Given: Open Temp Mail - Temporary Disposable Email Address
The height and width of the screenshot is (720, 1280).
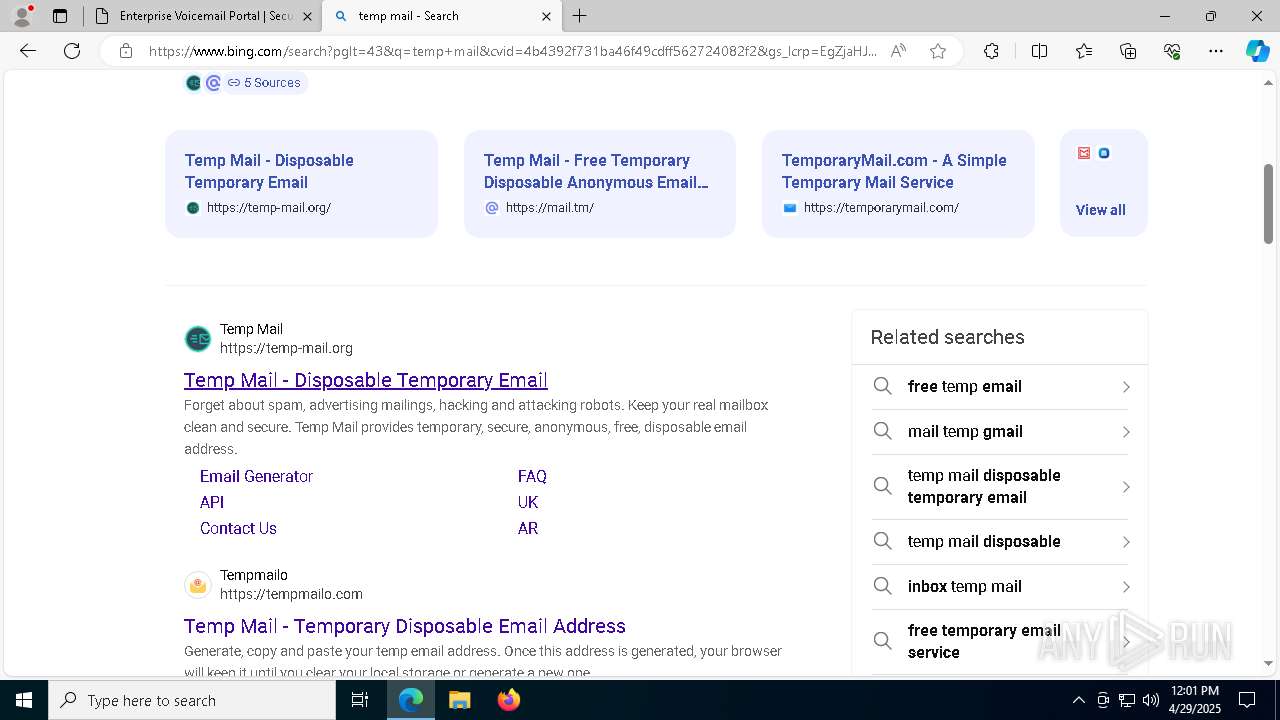Looking at the screenshot, I should tap(405, 626).
